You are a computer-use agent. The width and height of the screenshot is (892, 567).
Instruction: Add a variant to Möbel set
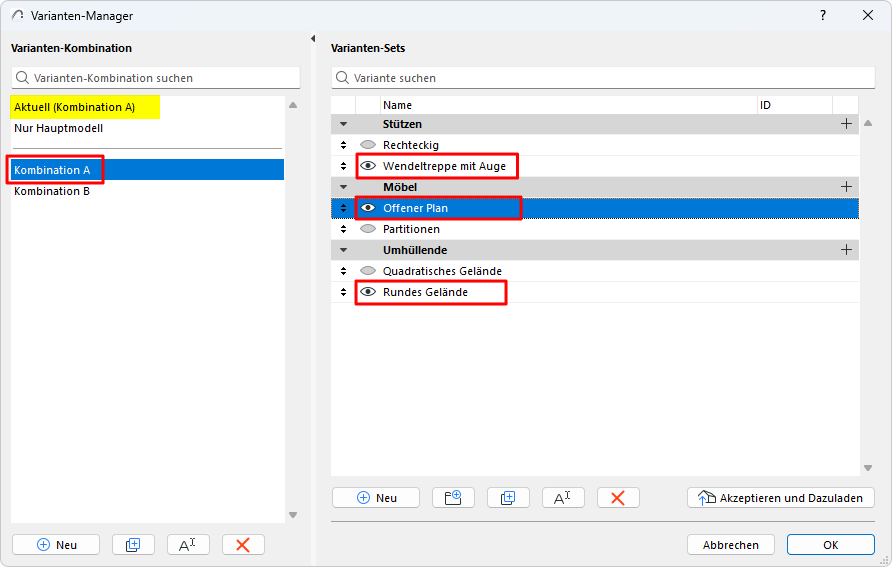[x=846, y=187]
